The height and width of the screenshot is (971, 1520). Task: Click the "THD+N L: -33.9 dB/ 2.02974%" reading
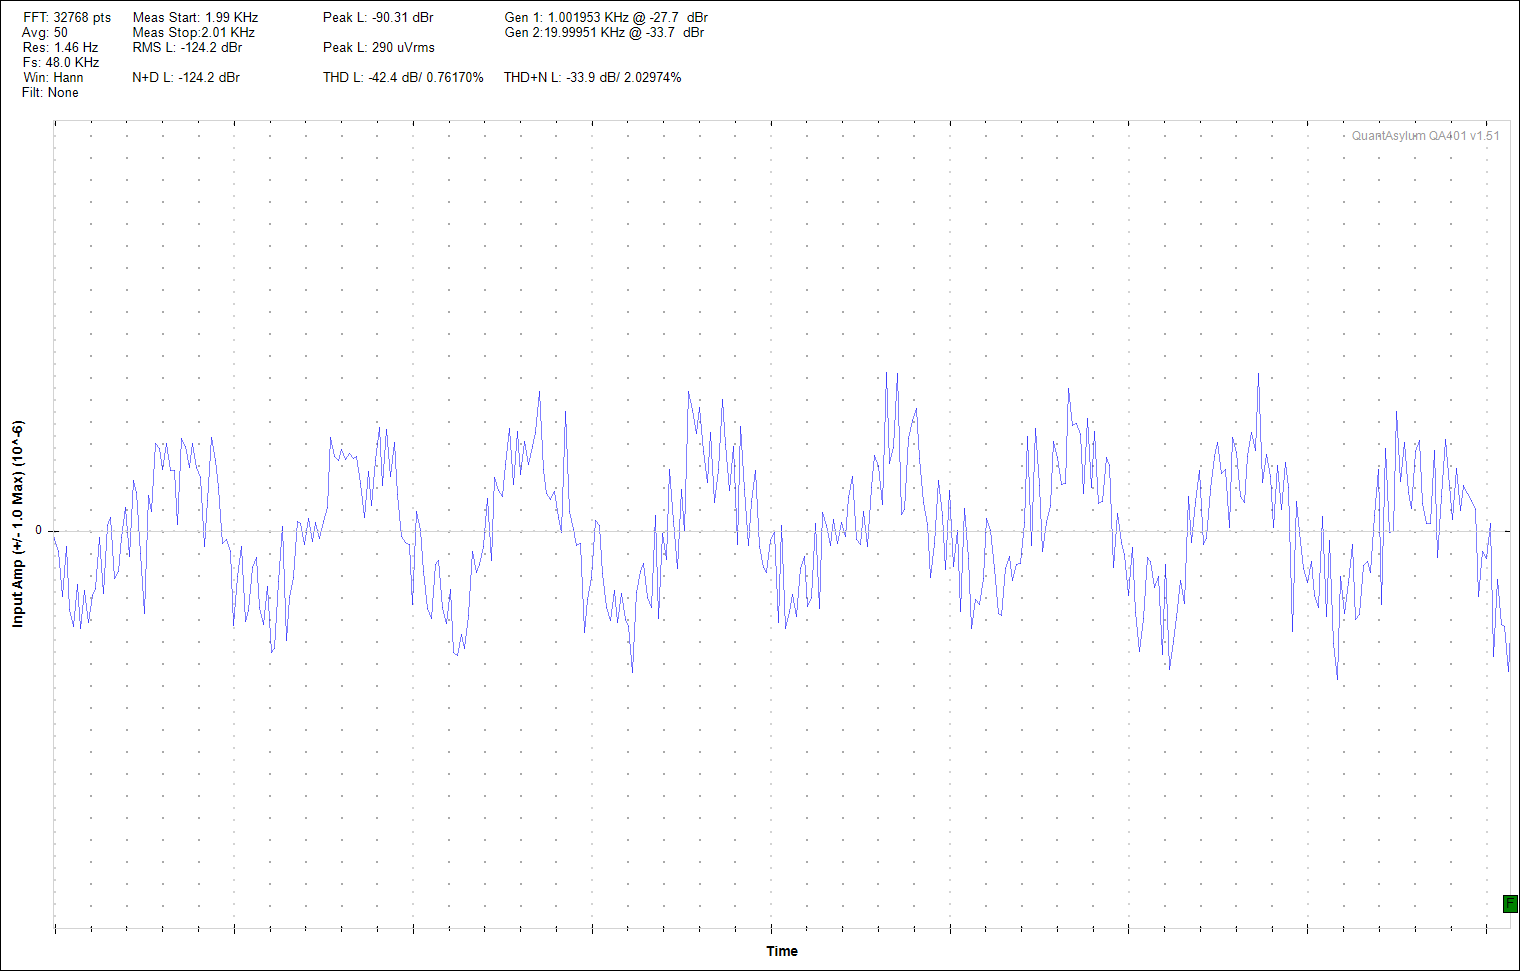click(592, 77)
